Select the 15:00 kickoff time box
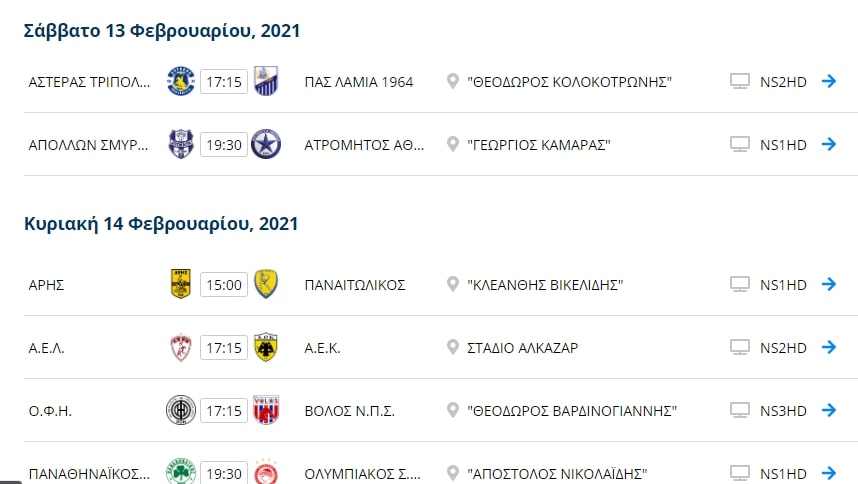This screenshot has height=484, width=858. (x=224, y=284)
